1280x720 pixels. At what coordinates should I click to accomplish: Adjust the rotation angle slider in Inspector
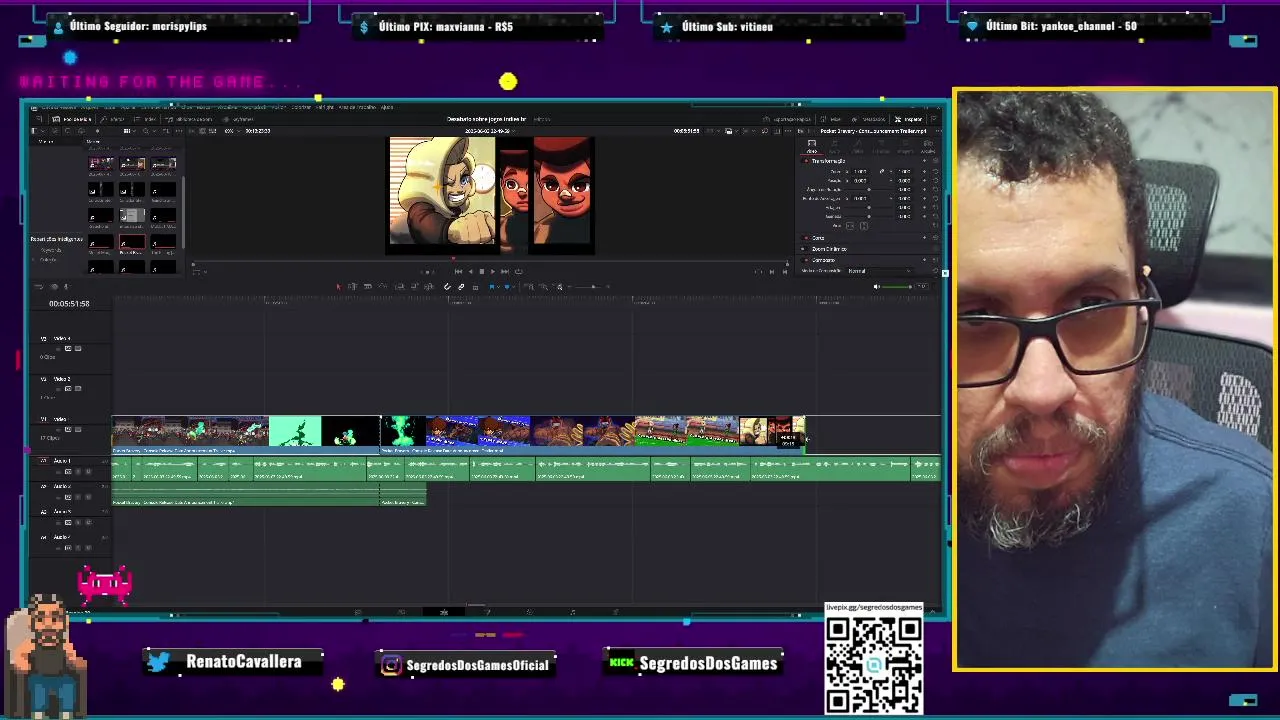point(868,189)
